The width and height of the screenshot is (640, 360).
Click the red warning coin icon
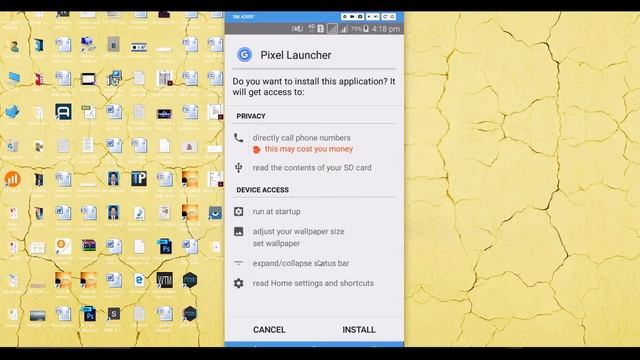pos(256,149)
